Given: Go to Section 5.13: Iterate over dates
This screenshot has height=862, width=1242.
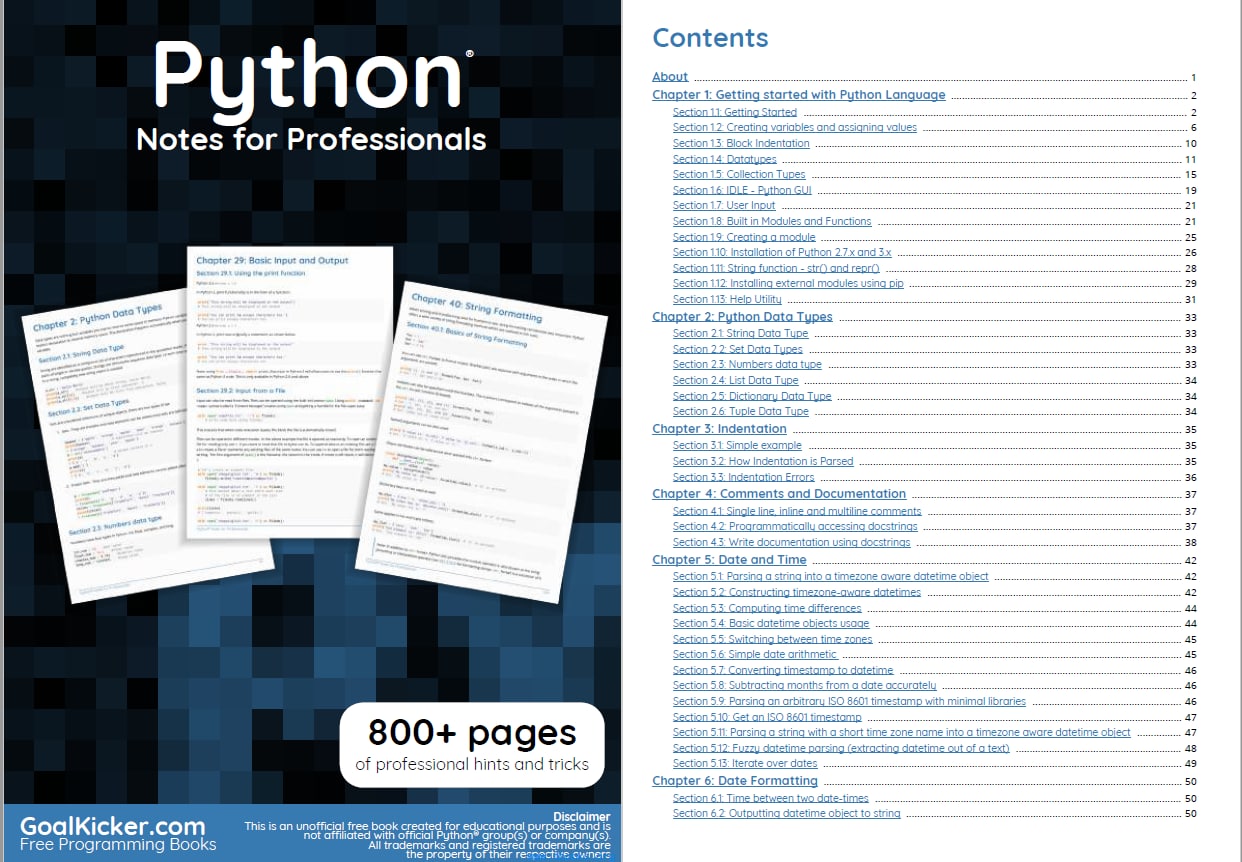Looking at the screenshot, I should click(x=745, y=764).
